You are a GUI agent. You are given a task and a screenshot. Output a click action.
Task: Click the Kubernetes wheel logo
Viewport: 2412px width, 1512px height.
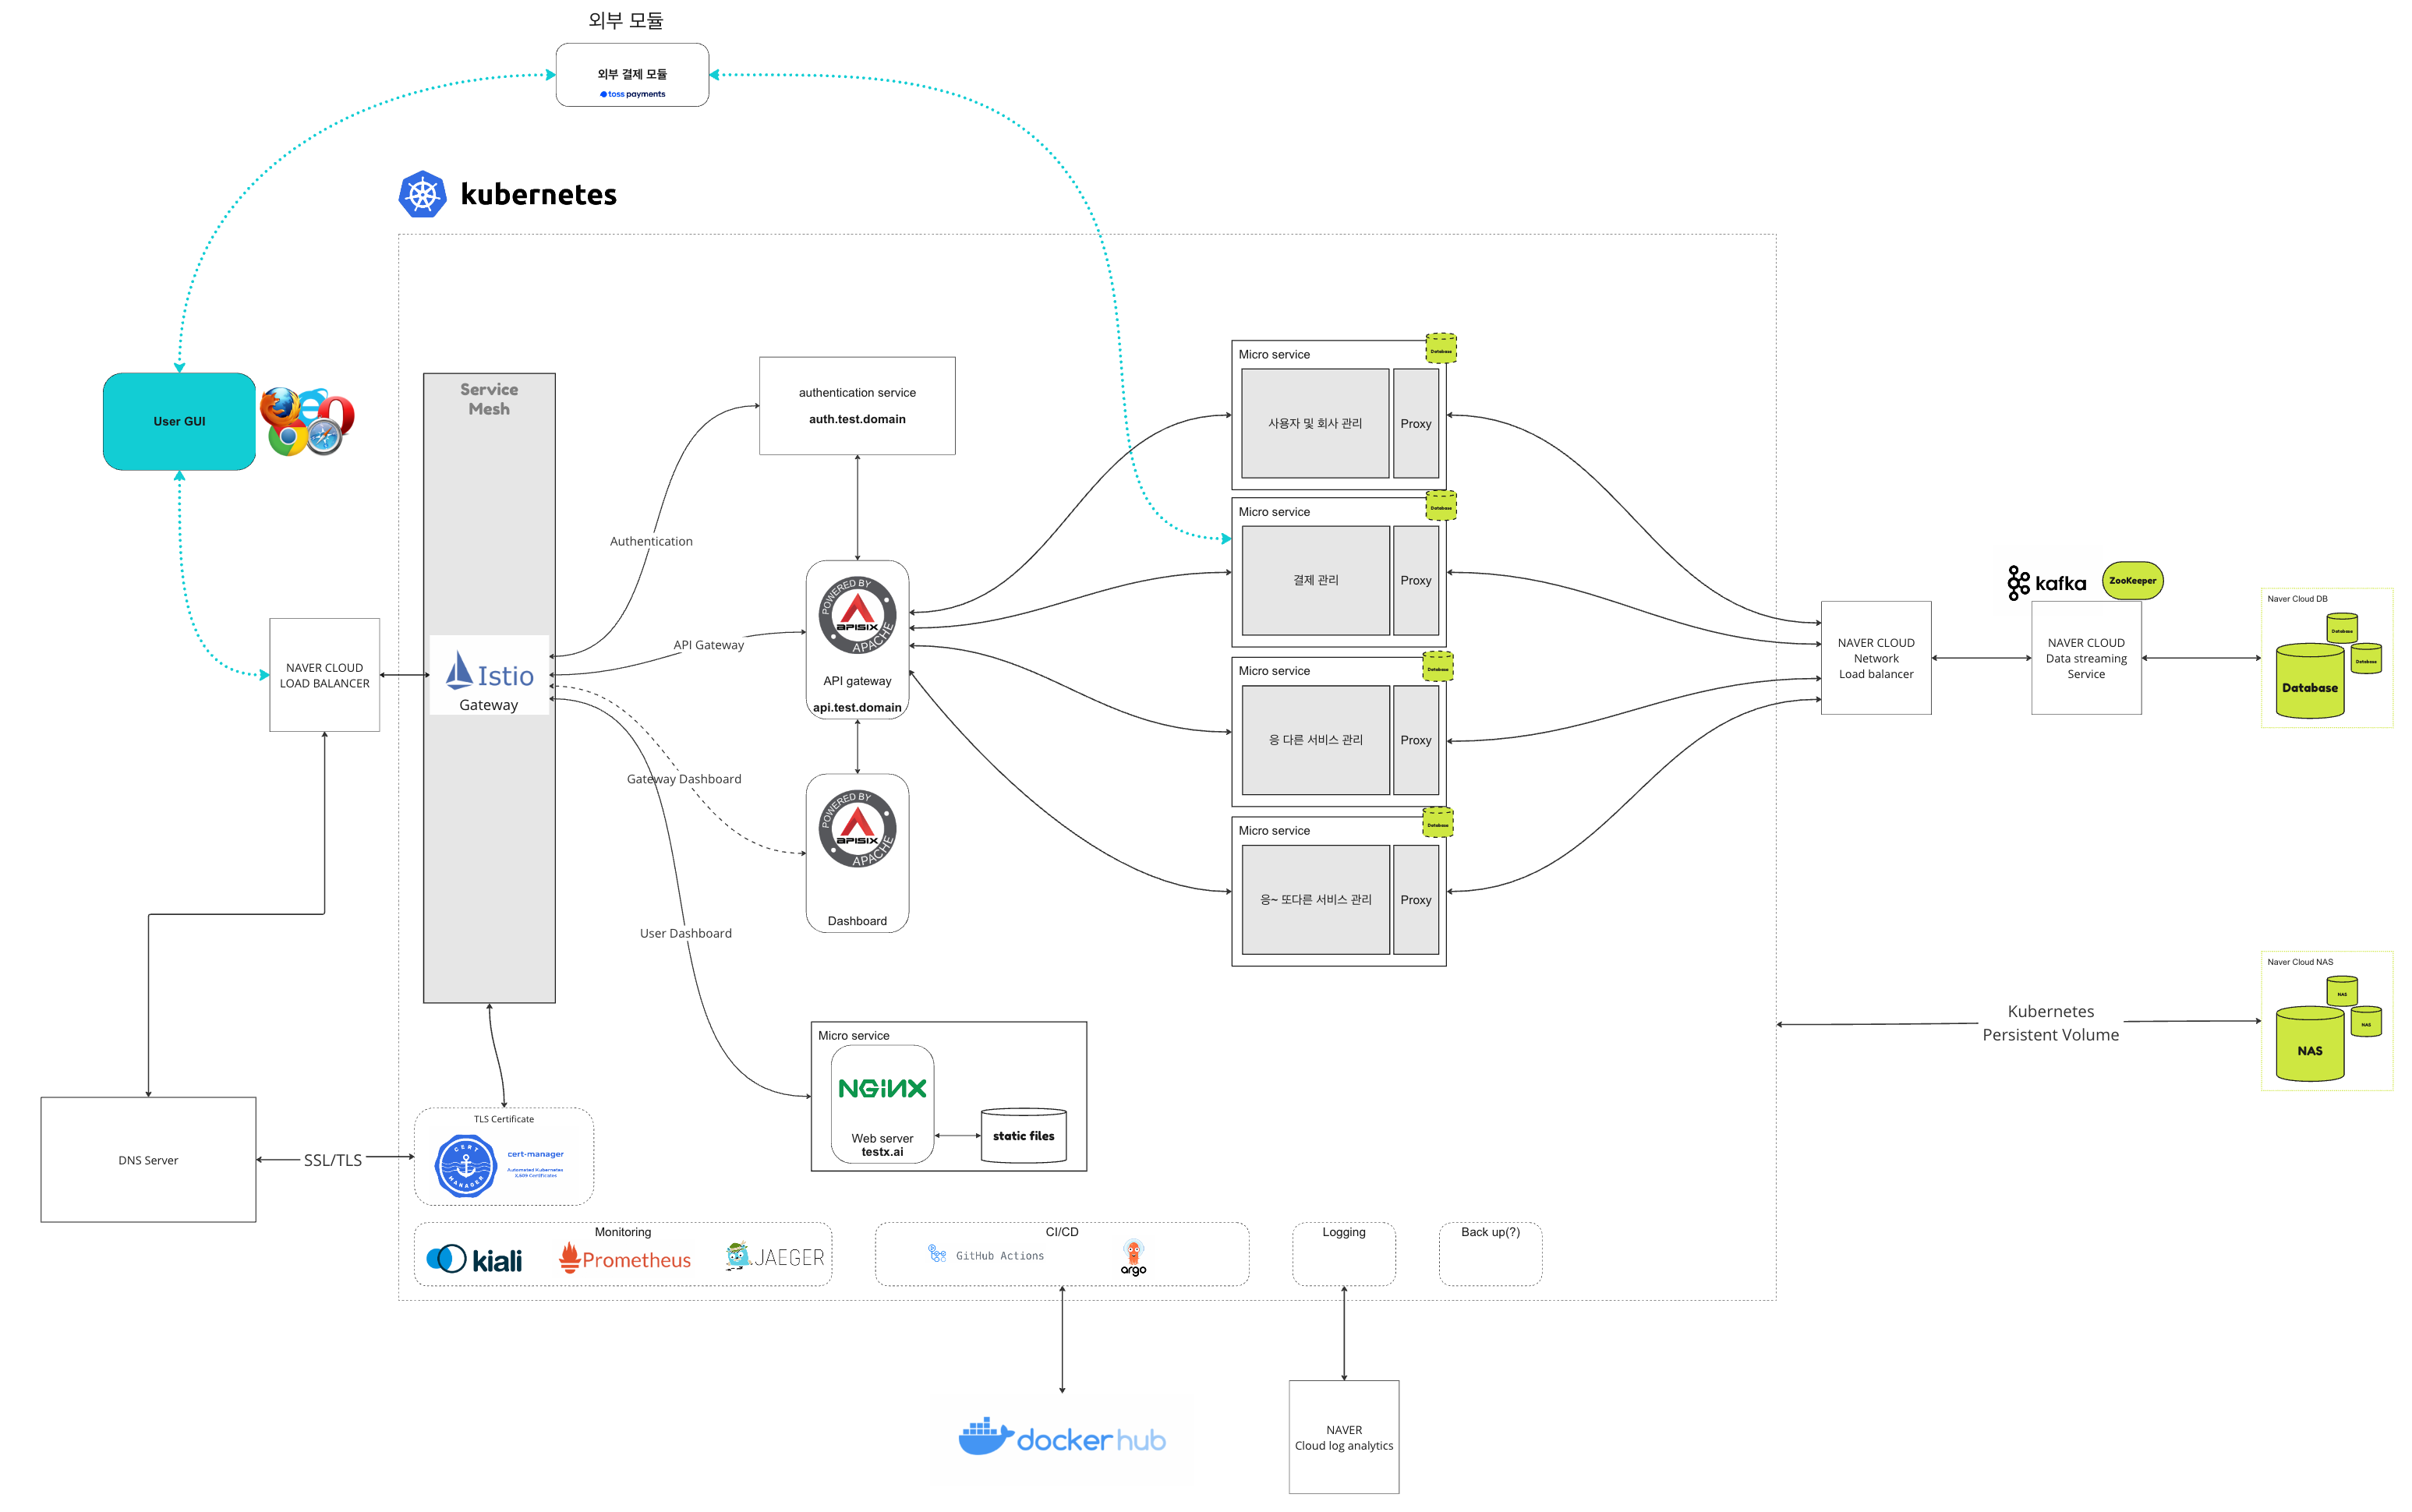pyautogui.click(x=422, y=194)
